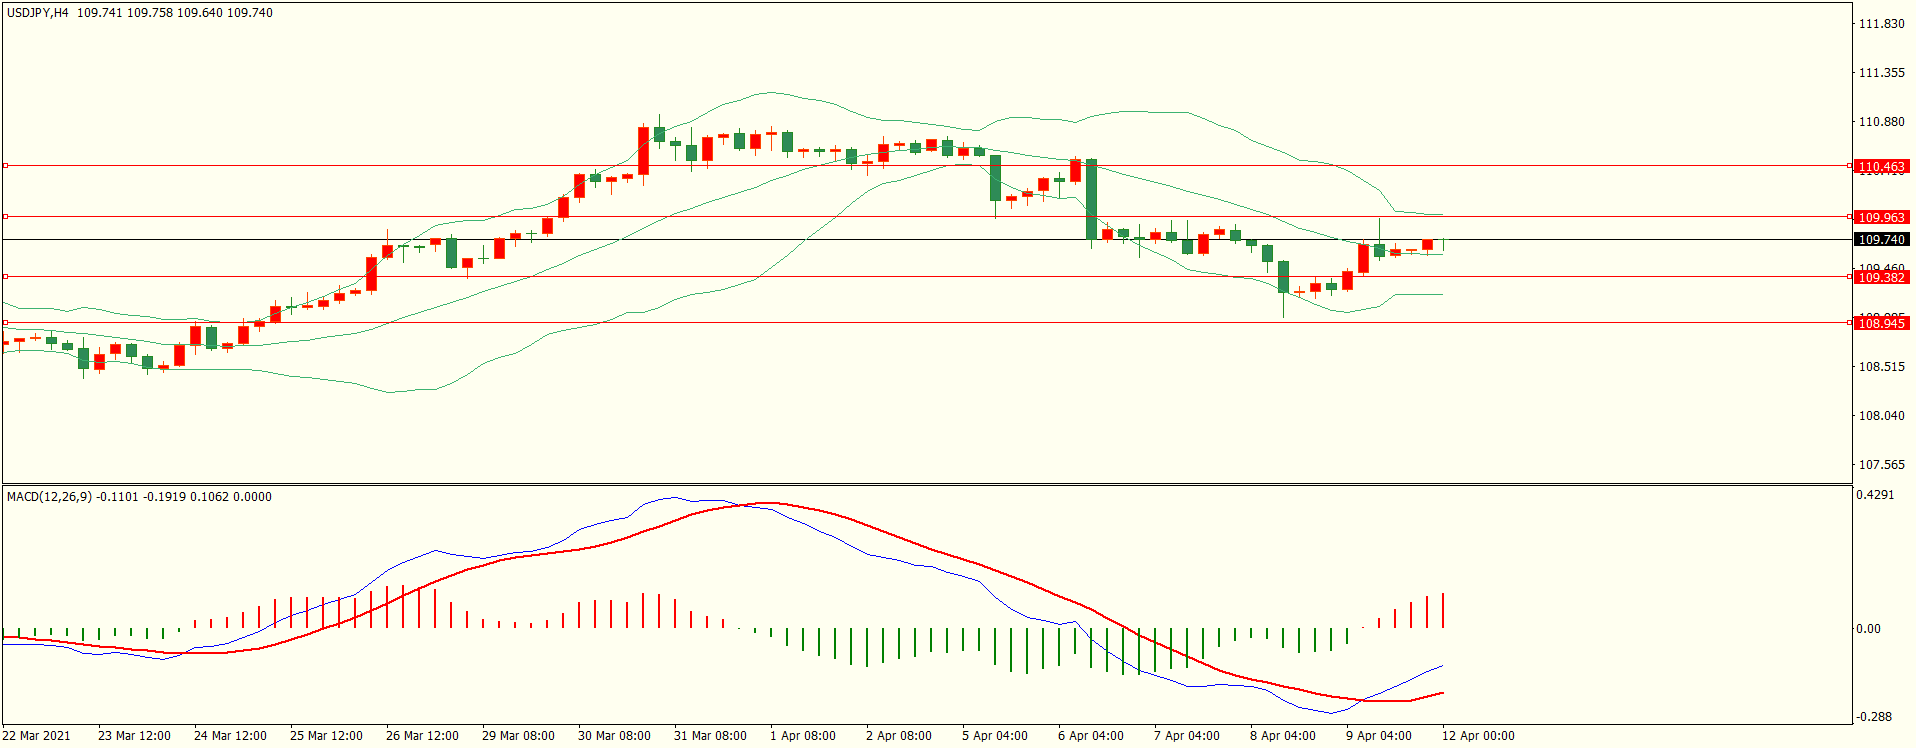Click the 108.040 value on price axis

pyautogui.click(x=1880, y=416)
